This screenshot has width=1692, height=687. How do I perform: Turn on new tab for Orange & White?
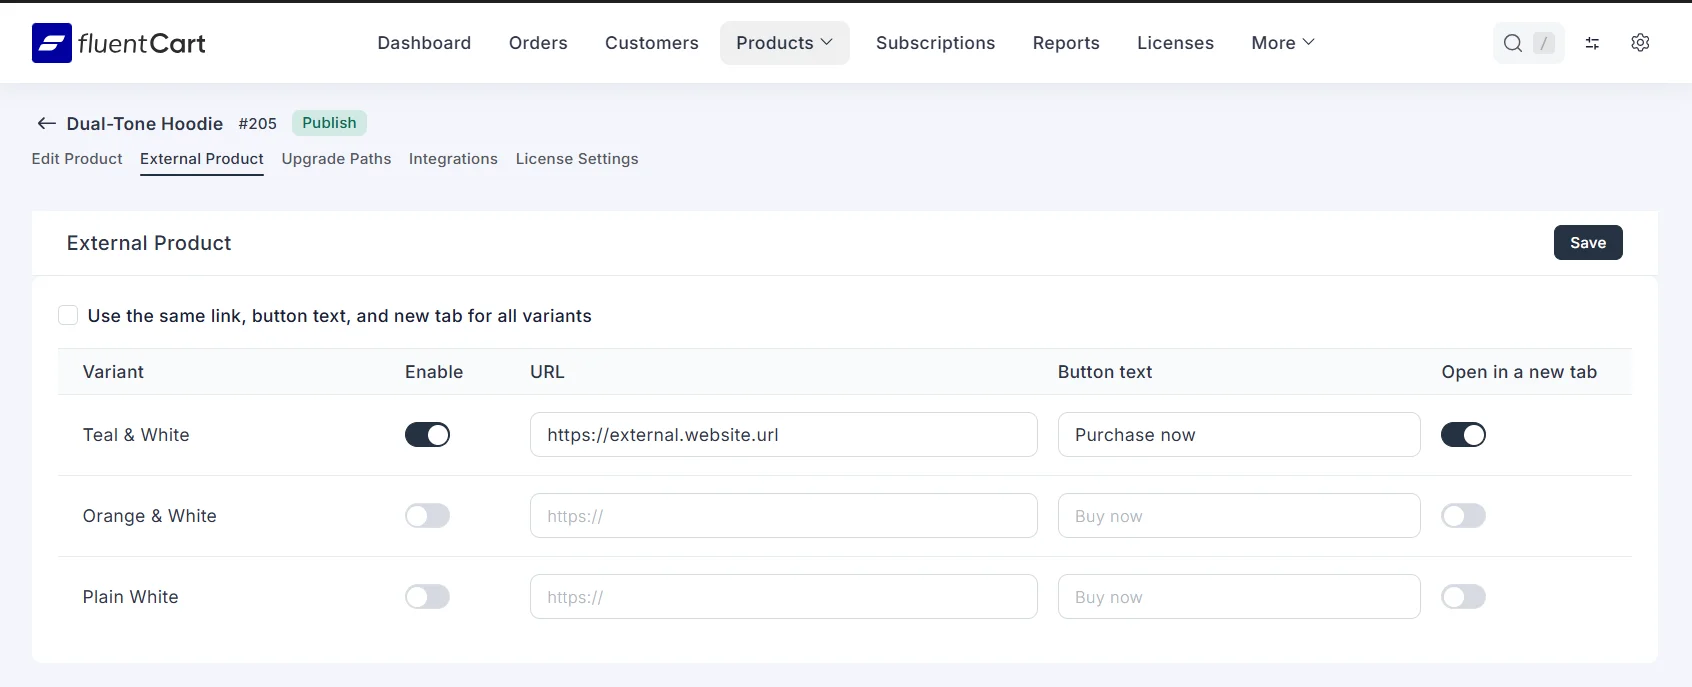1463,516
